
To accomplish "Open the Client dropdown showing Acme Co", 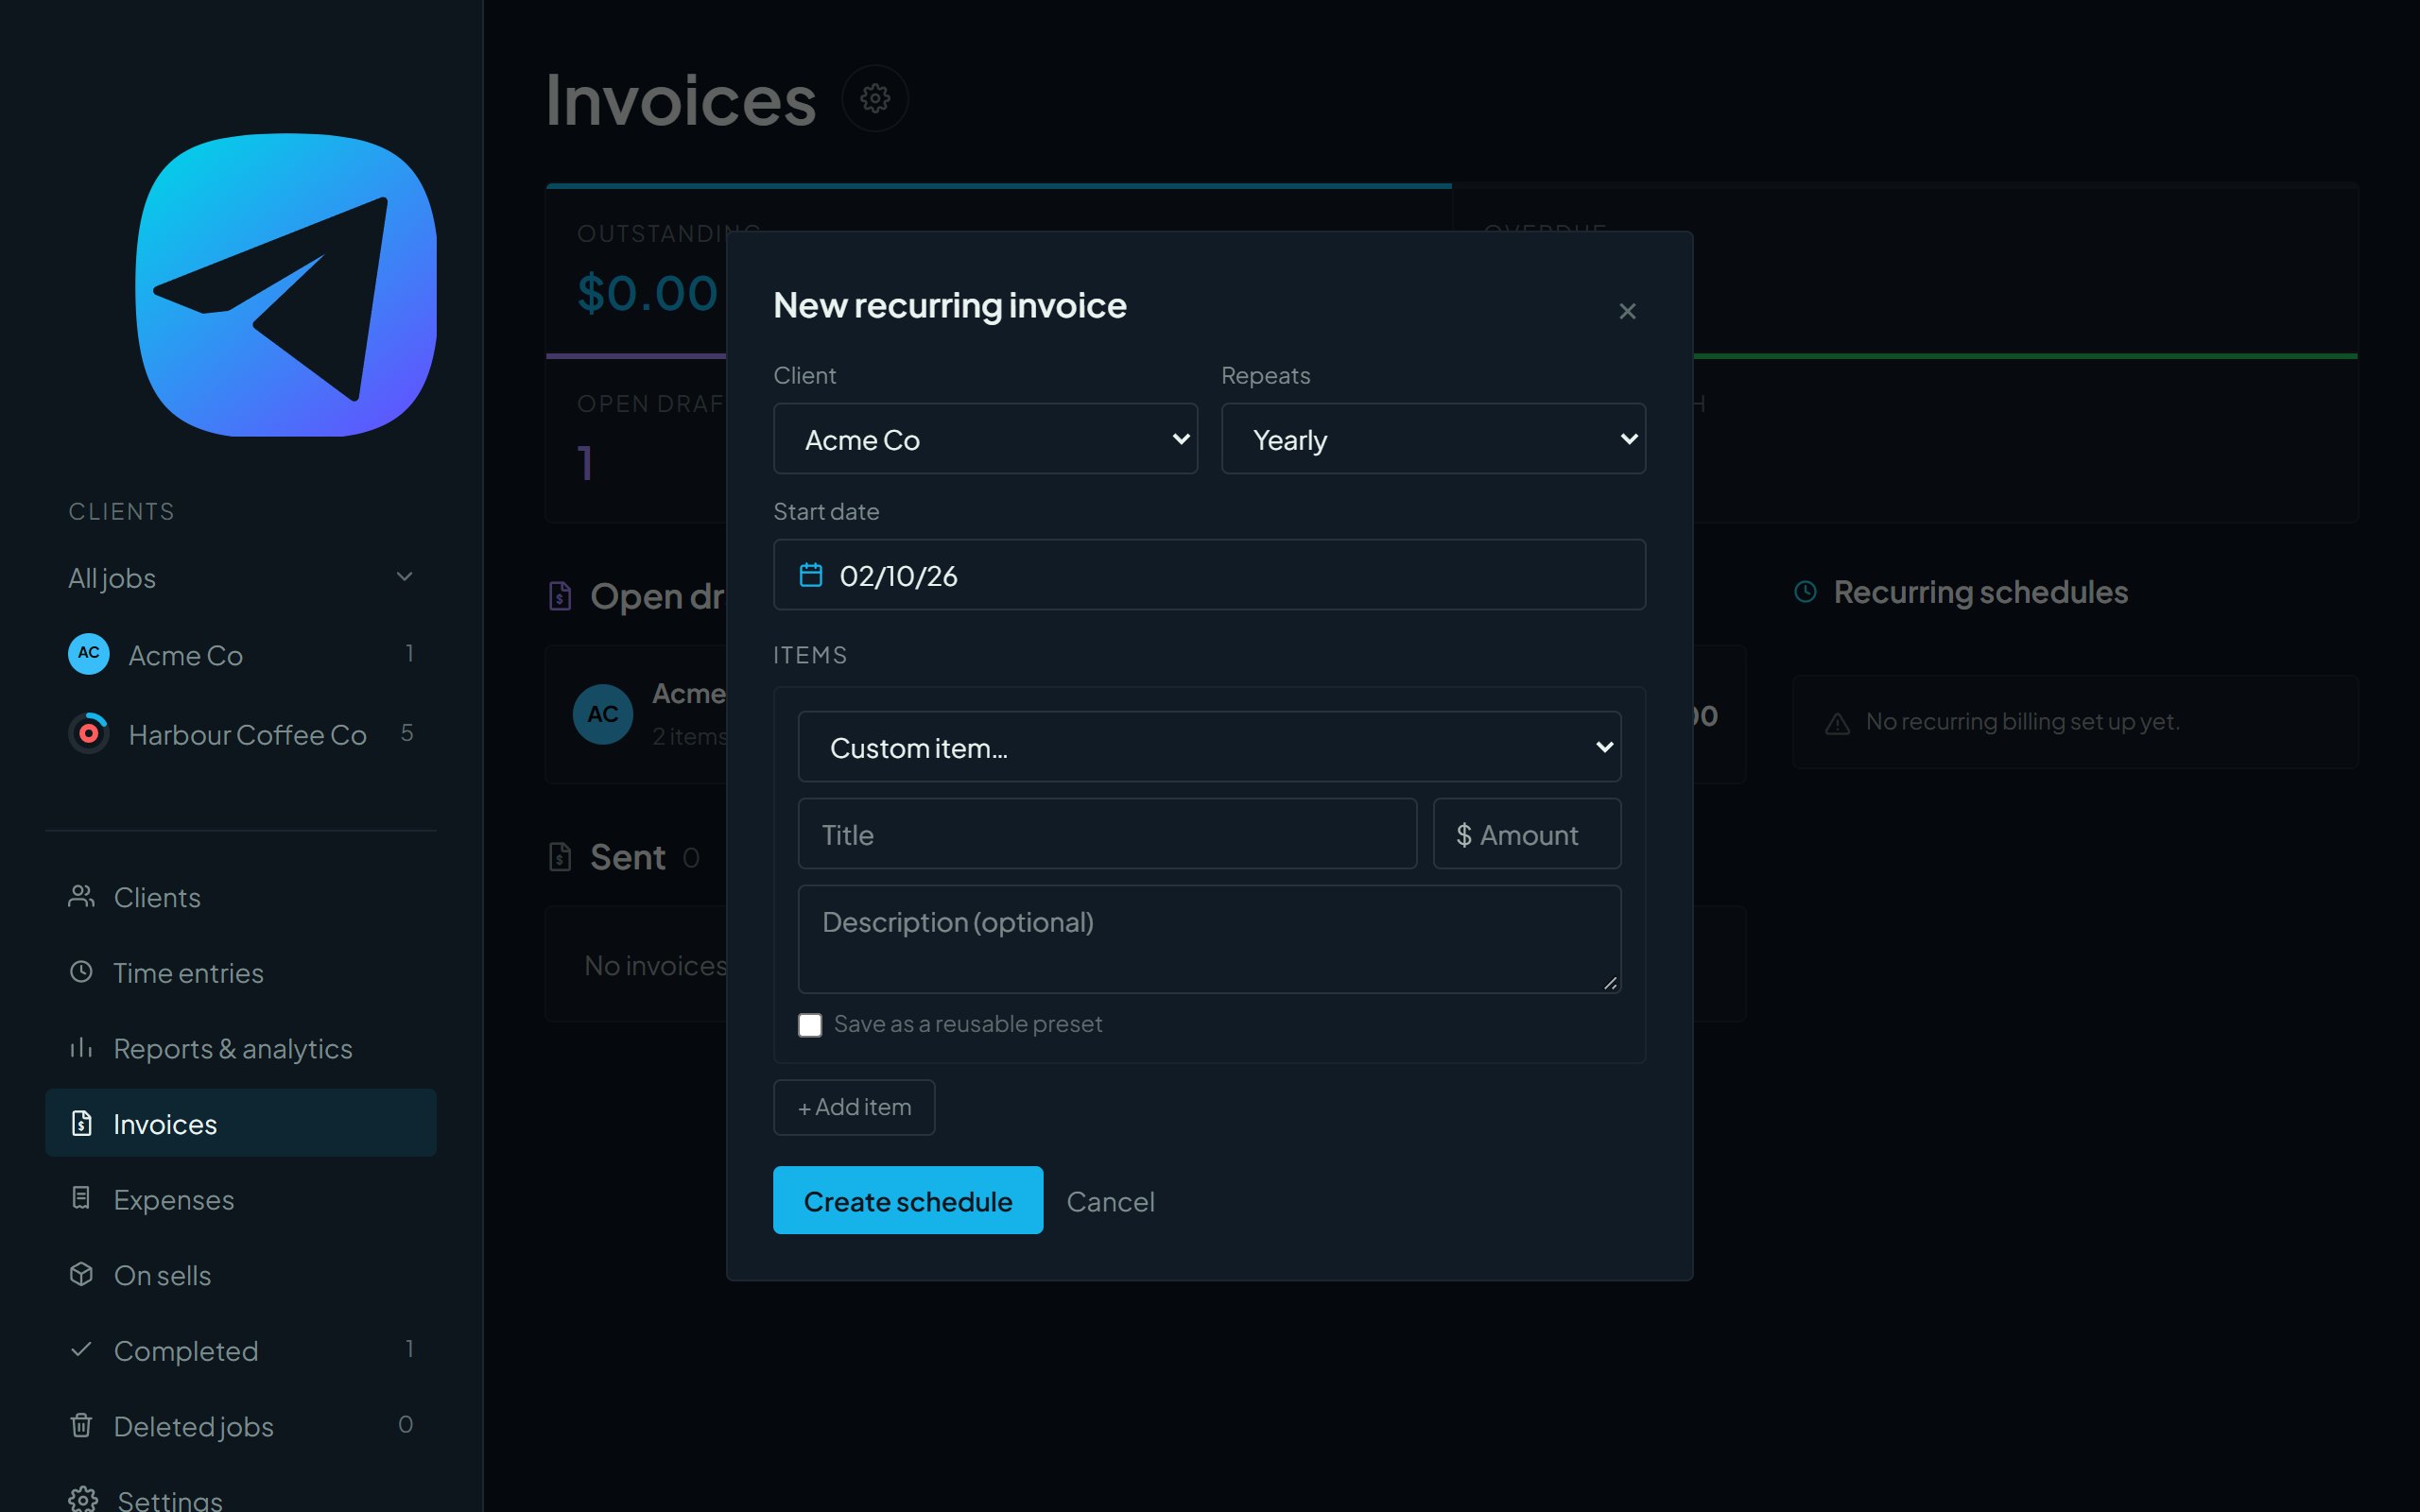I will (x=985, y=439).
